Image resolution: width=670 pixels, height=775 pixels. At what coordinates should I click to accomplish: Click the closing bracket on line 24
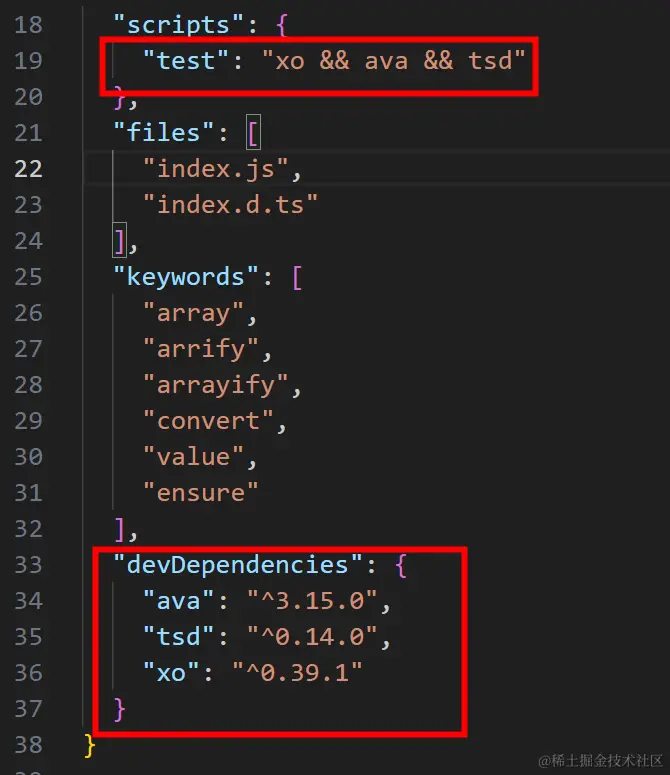pyautogui.click(x=120, y=241)
